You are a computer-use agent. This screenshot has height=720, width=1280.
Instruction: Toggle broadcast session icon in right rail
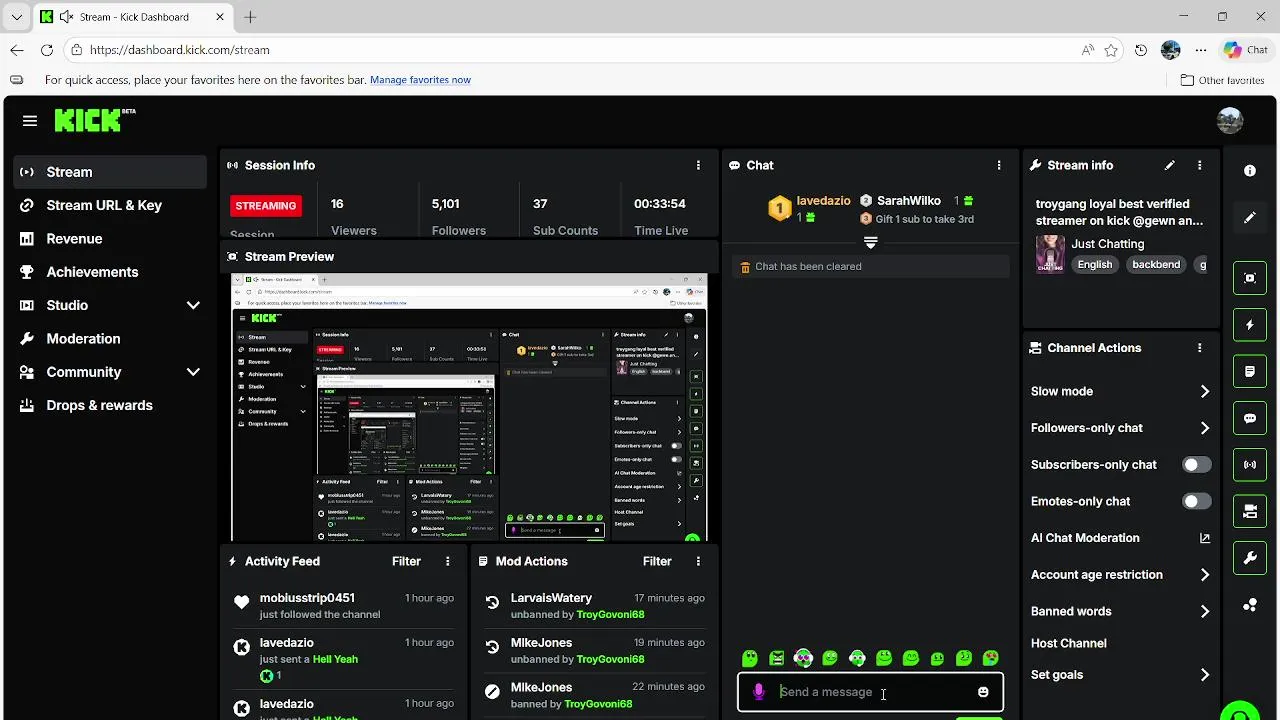point(1250,465)
